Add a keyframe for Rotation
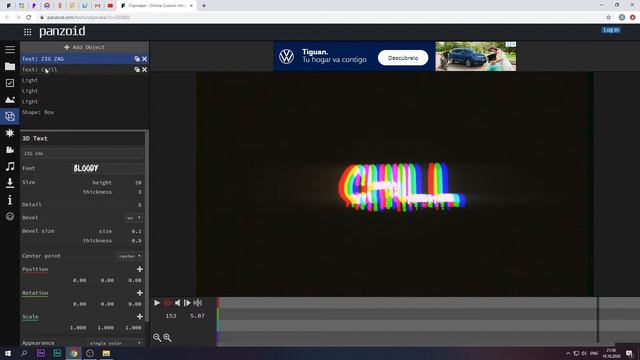This screenshot has width=640, height=360. [140, 293]
